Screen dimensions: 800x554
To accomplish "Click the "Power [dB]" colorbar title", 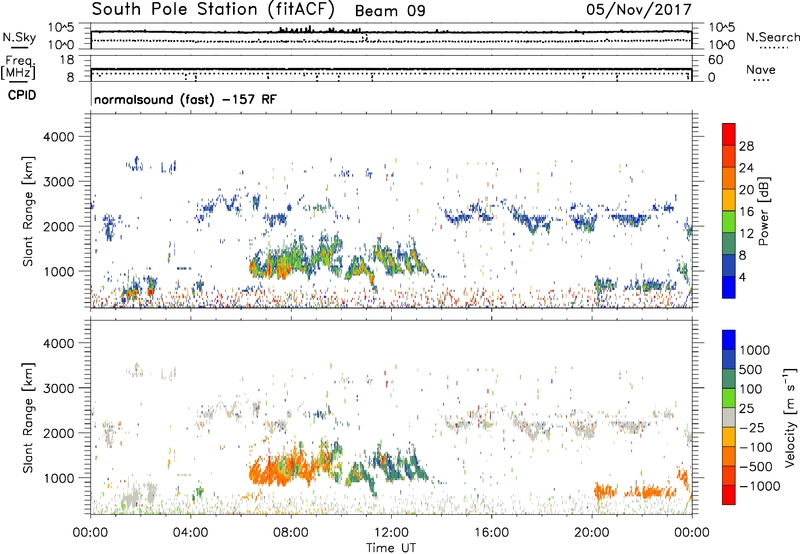I will coord(763,211).
